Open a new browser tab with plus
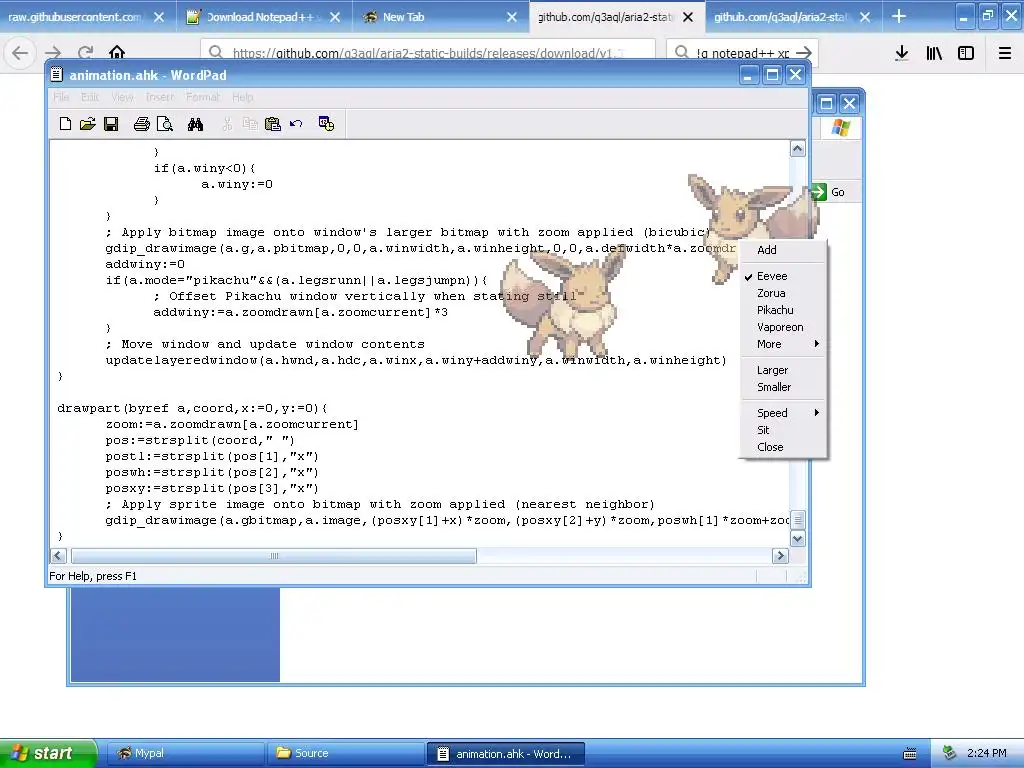The height and width of the screenshot is (768, 1024). pos(899,16)
